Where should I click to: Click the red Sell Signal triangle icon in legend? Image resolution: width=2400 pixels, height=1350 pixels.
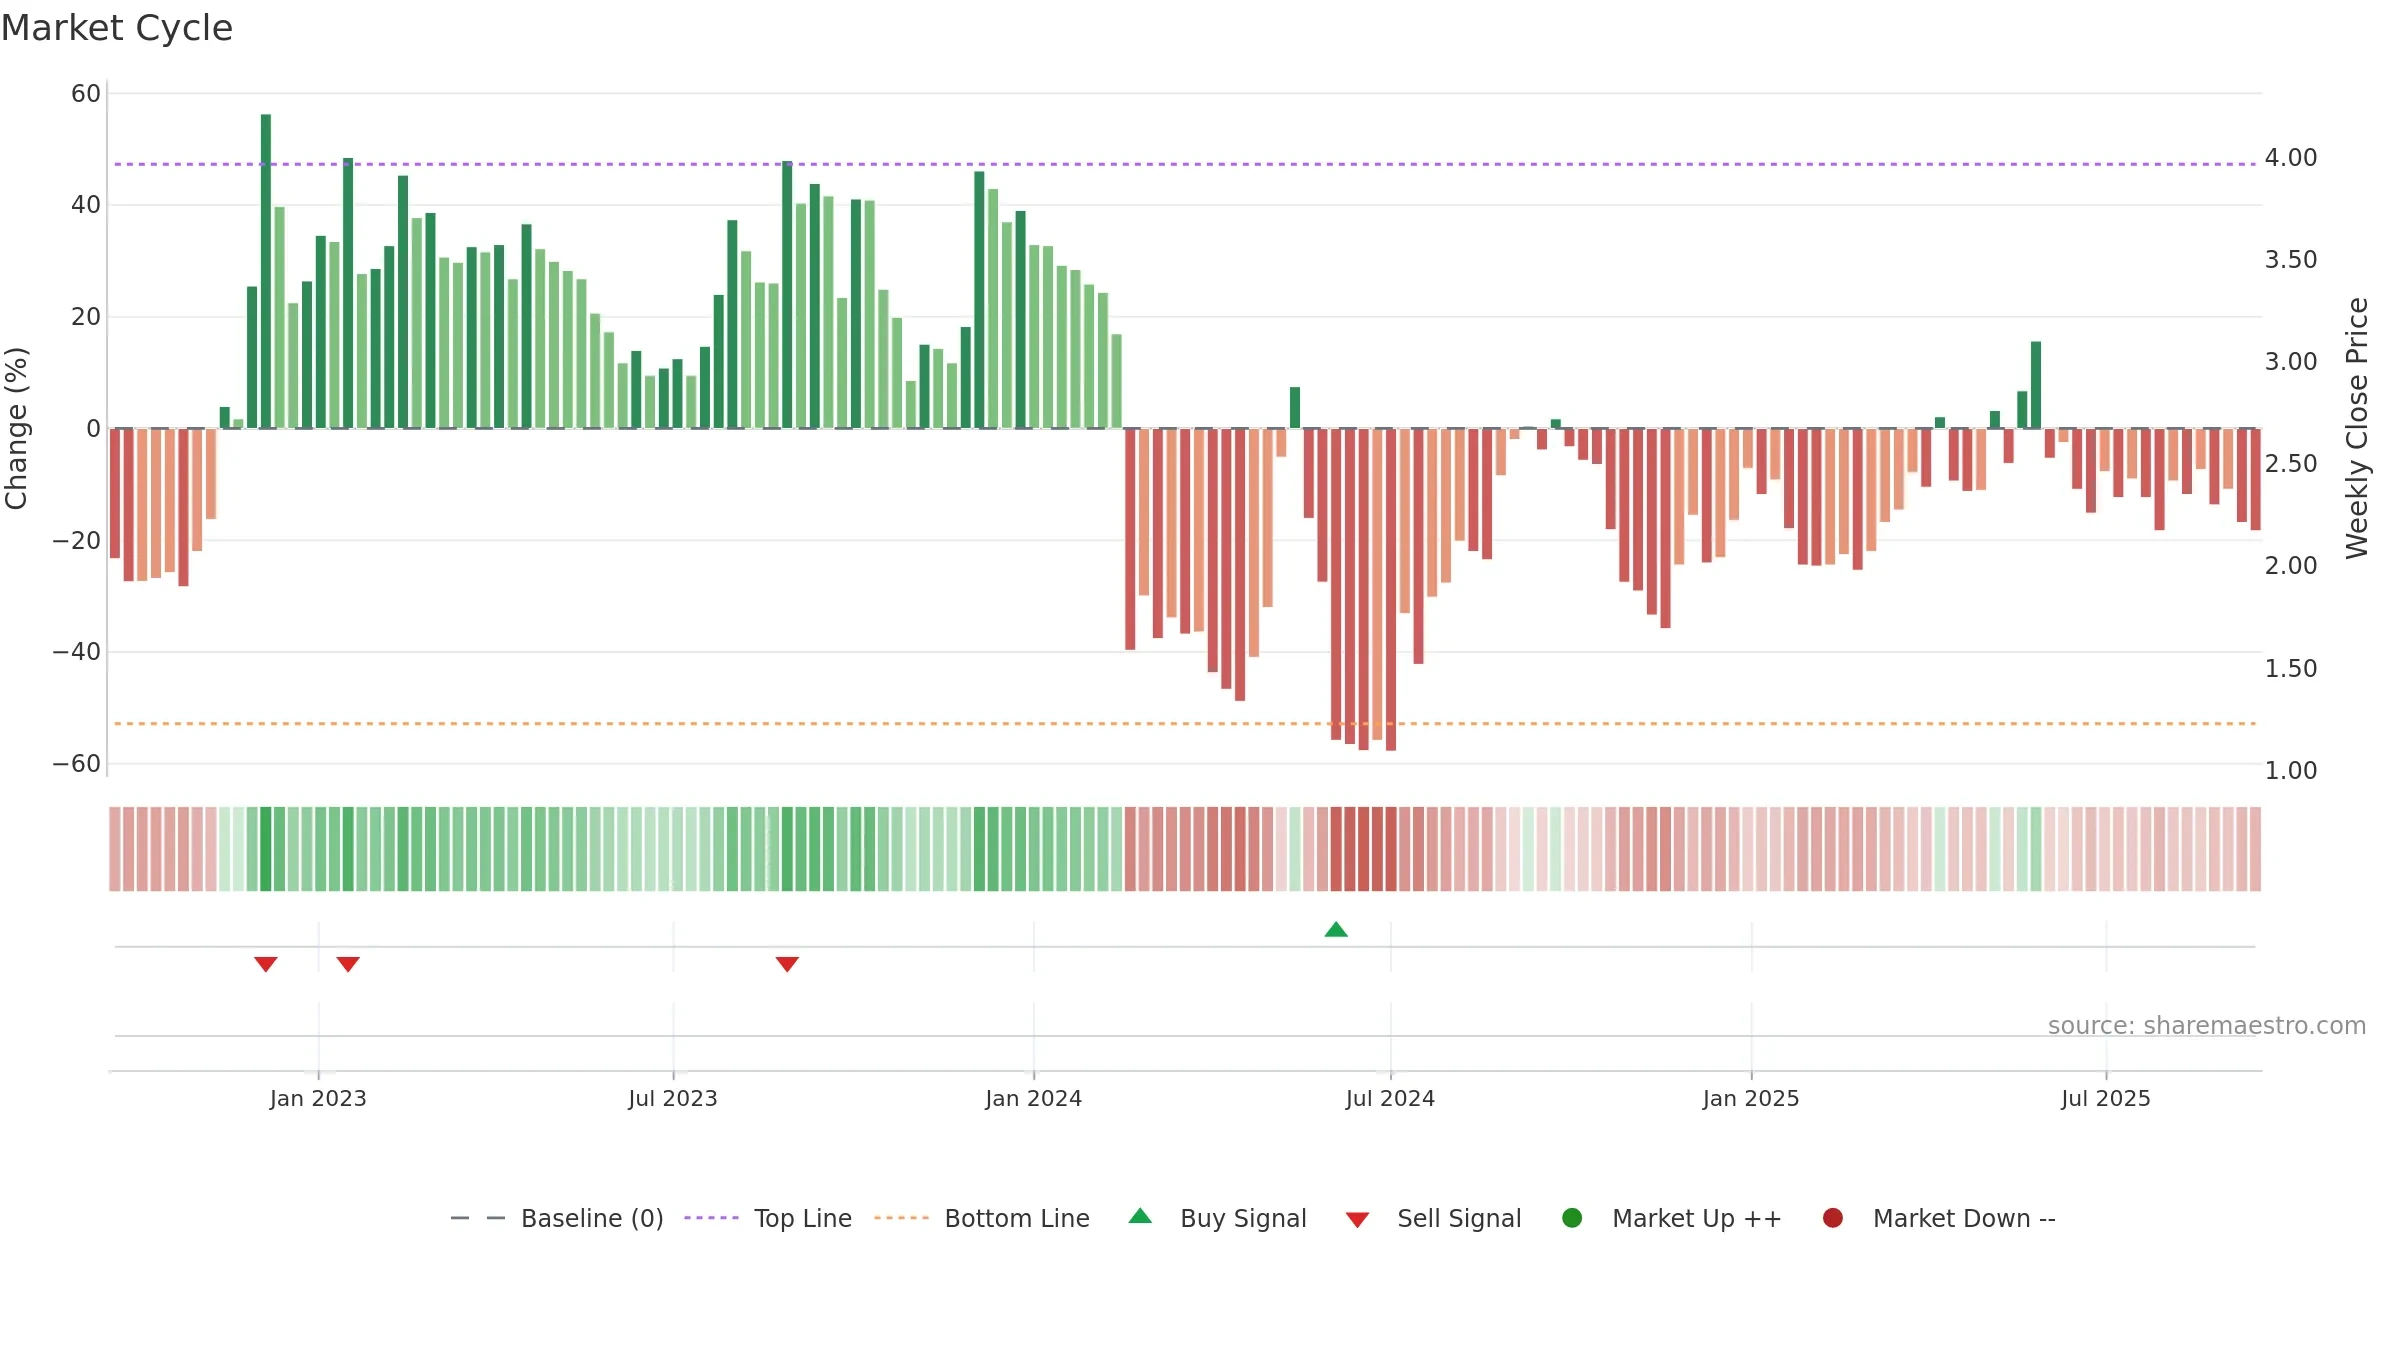tap(1357, 1220)
